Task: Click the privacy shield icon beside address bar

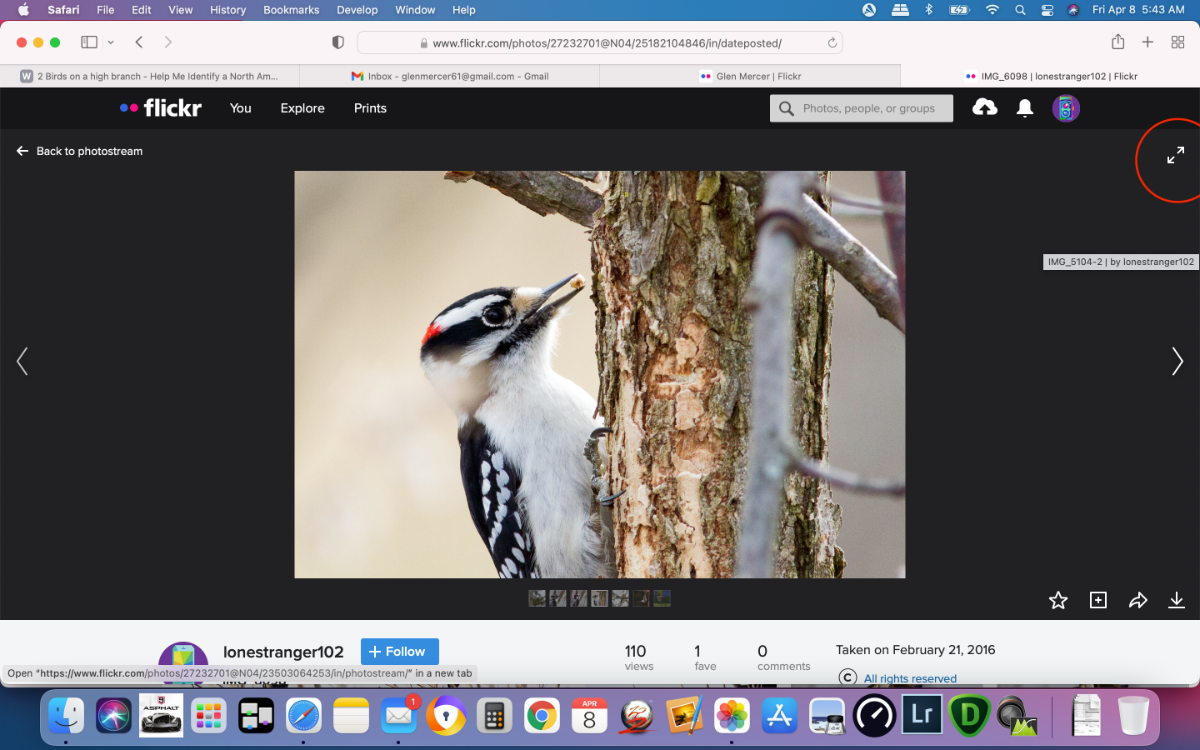Action: (338, 42)
